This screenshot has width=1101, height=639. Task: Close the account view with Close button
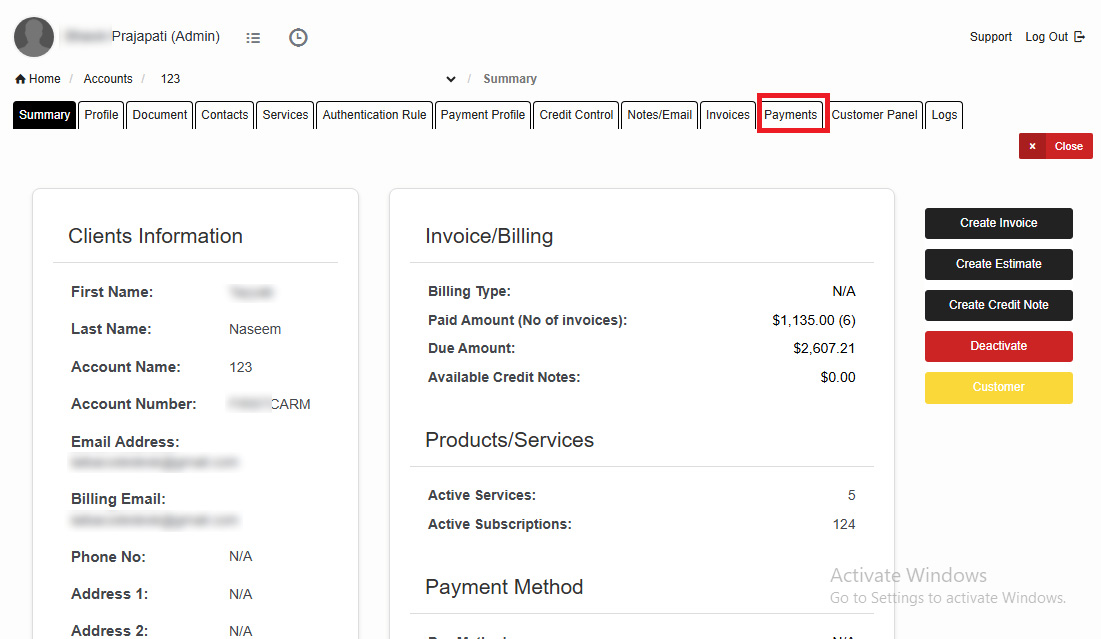pos(1056,146)
